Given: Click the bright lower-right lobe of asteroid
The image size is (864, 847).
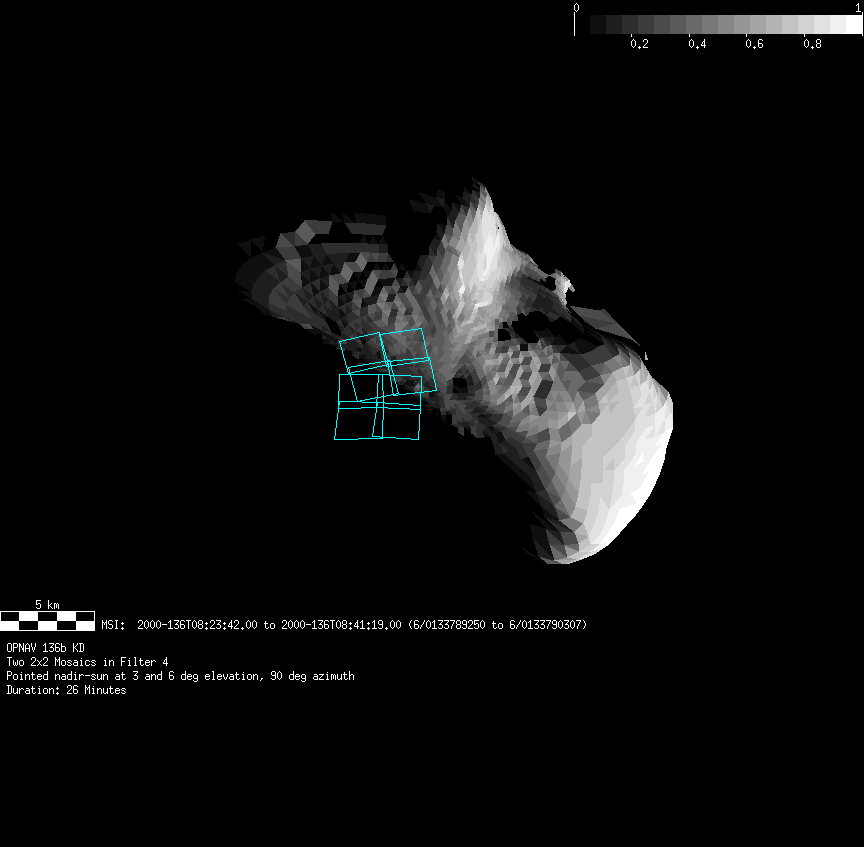Looking at the screenshot, I should (620, 470).
